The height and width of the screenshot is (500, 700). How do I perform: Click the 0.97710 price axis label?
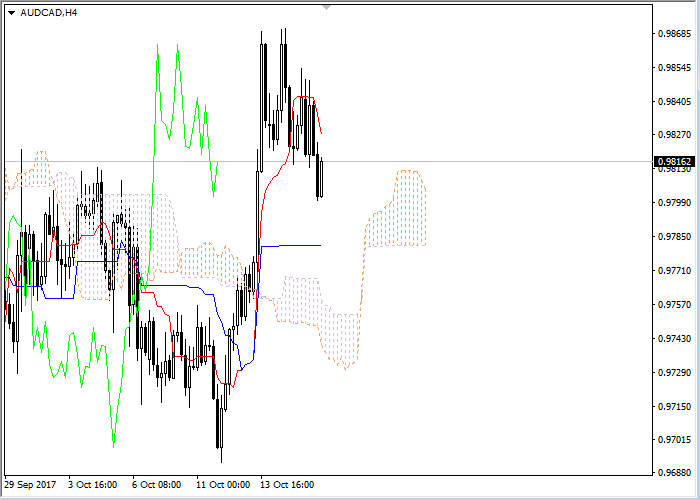(x=675, y=271)
